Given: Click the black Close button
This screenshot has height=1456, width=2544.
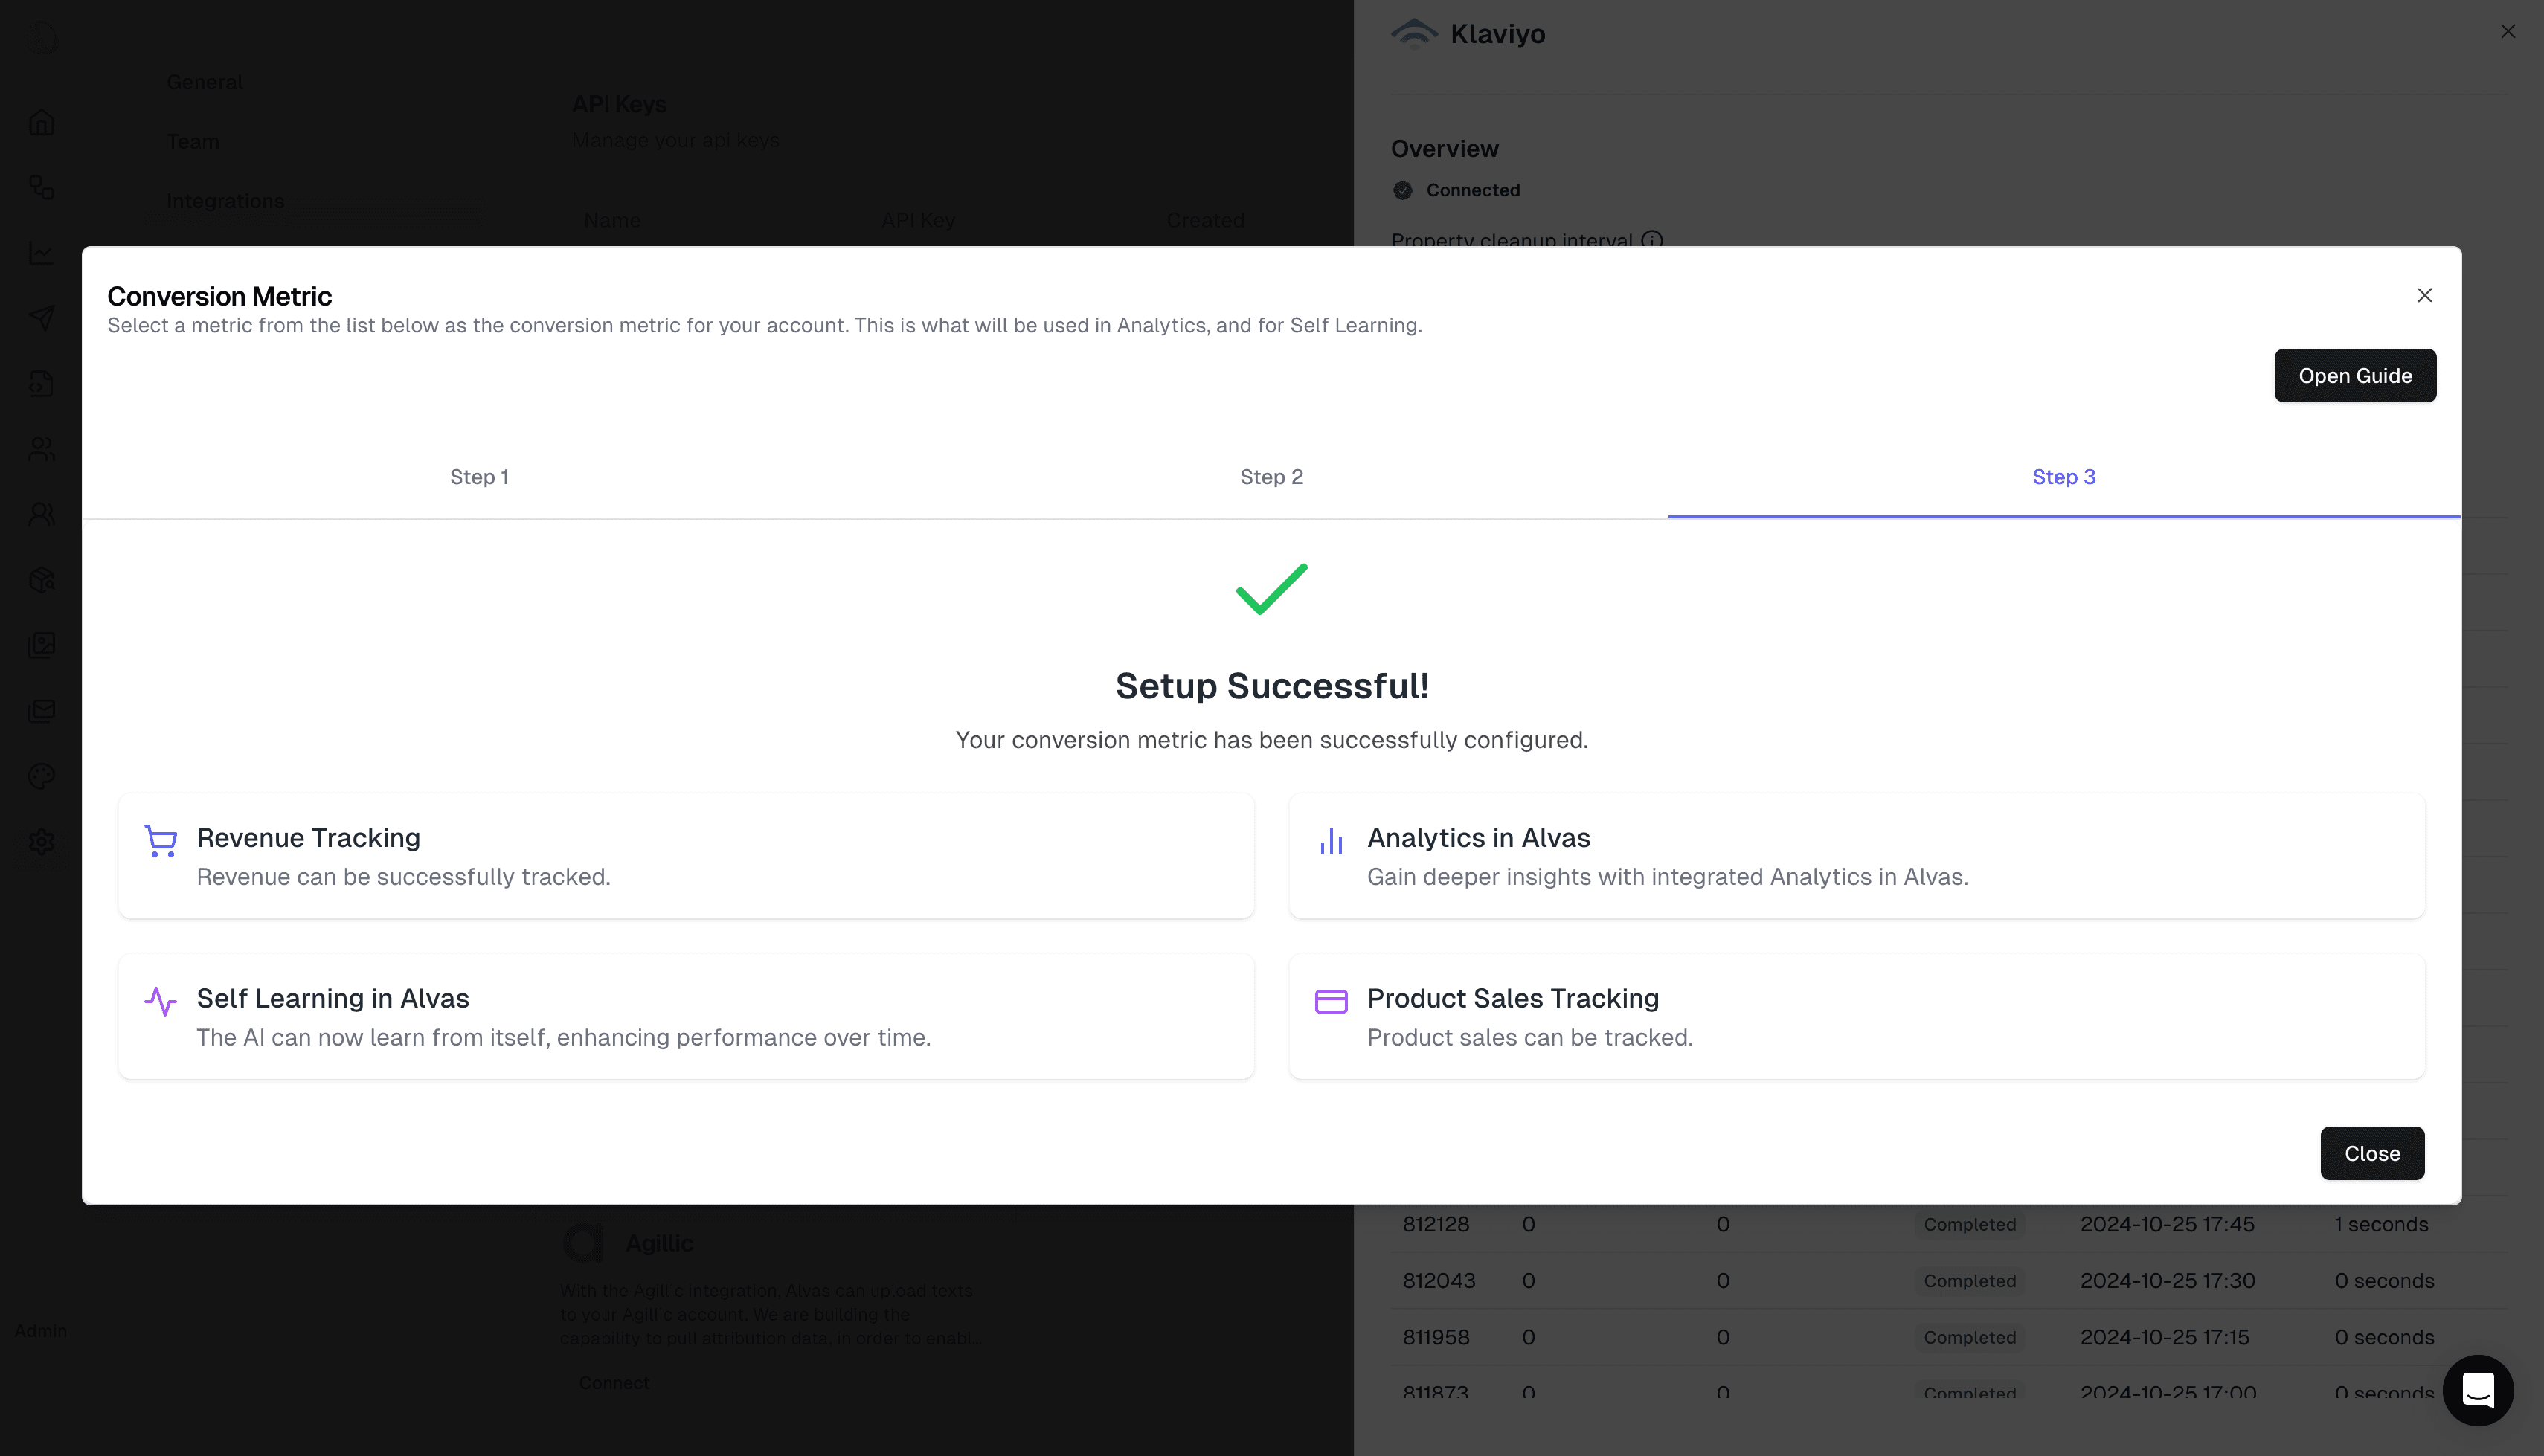Looking at the screenshot, I should click(2372, 1153).
